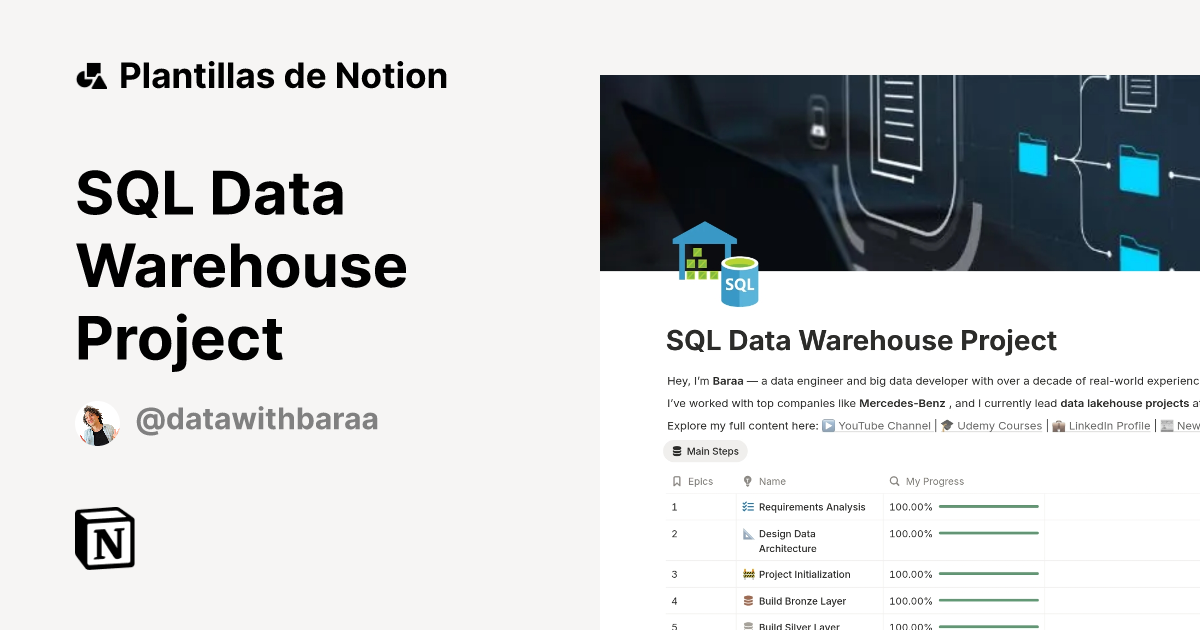The width and height of the screenshot is (1200, 630).
Task: Click the @datawithbaraa avatar photo
Action: (98, 423)
